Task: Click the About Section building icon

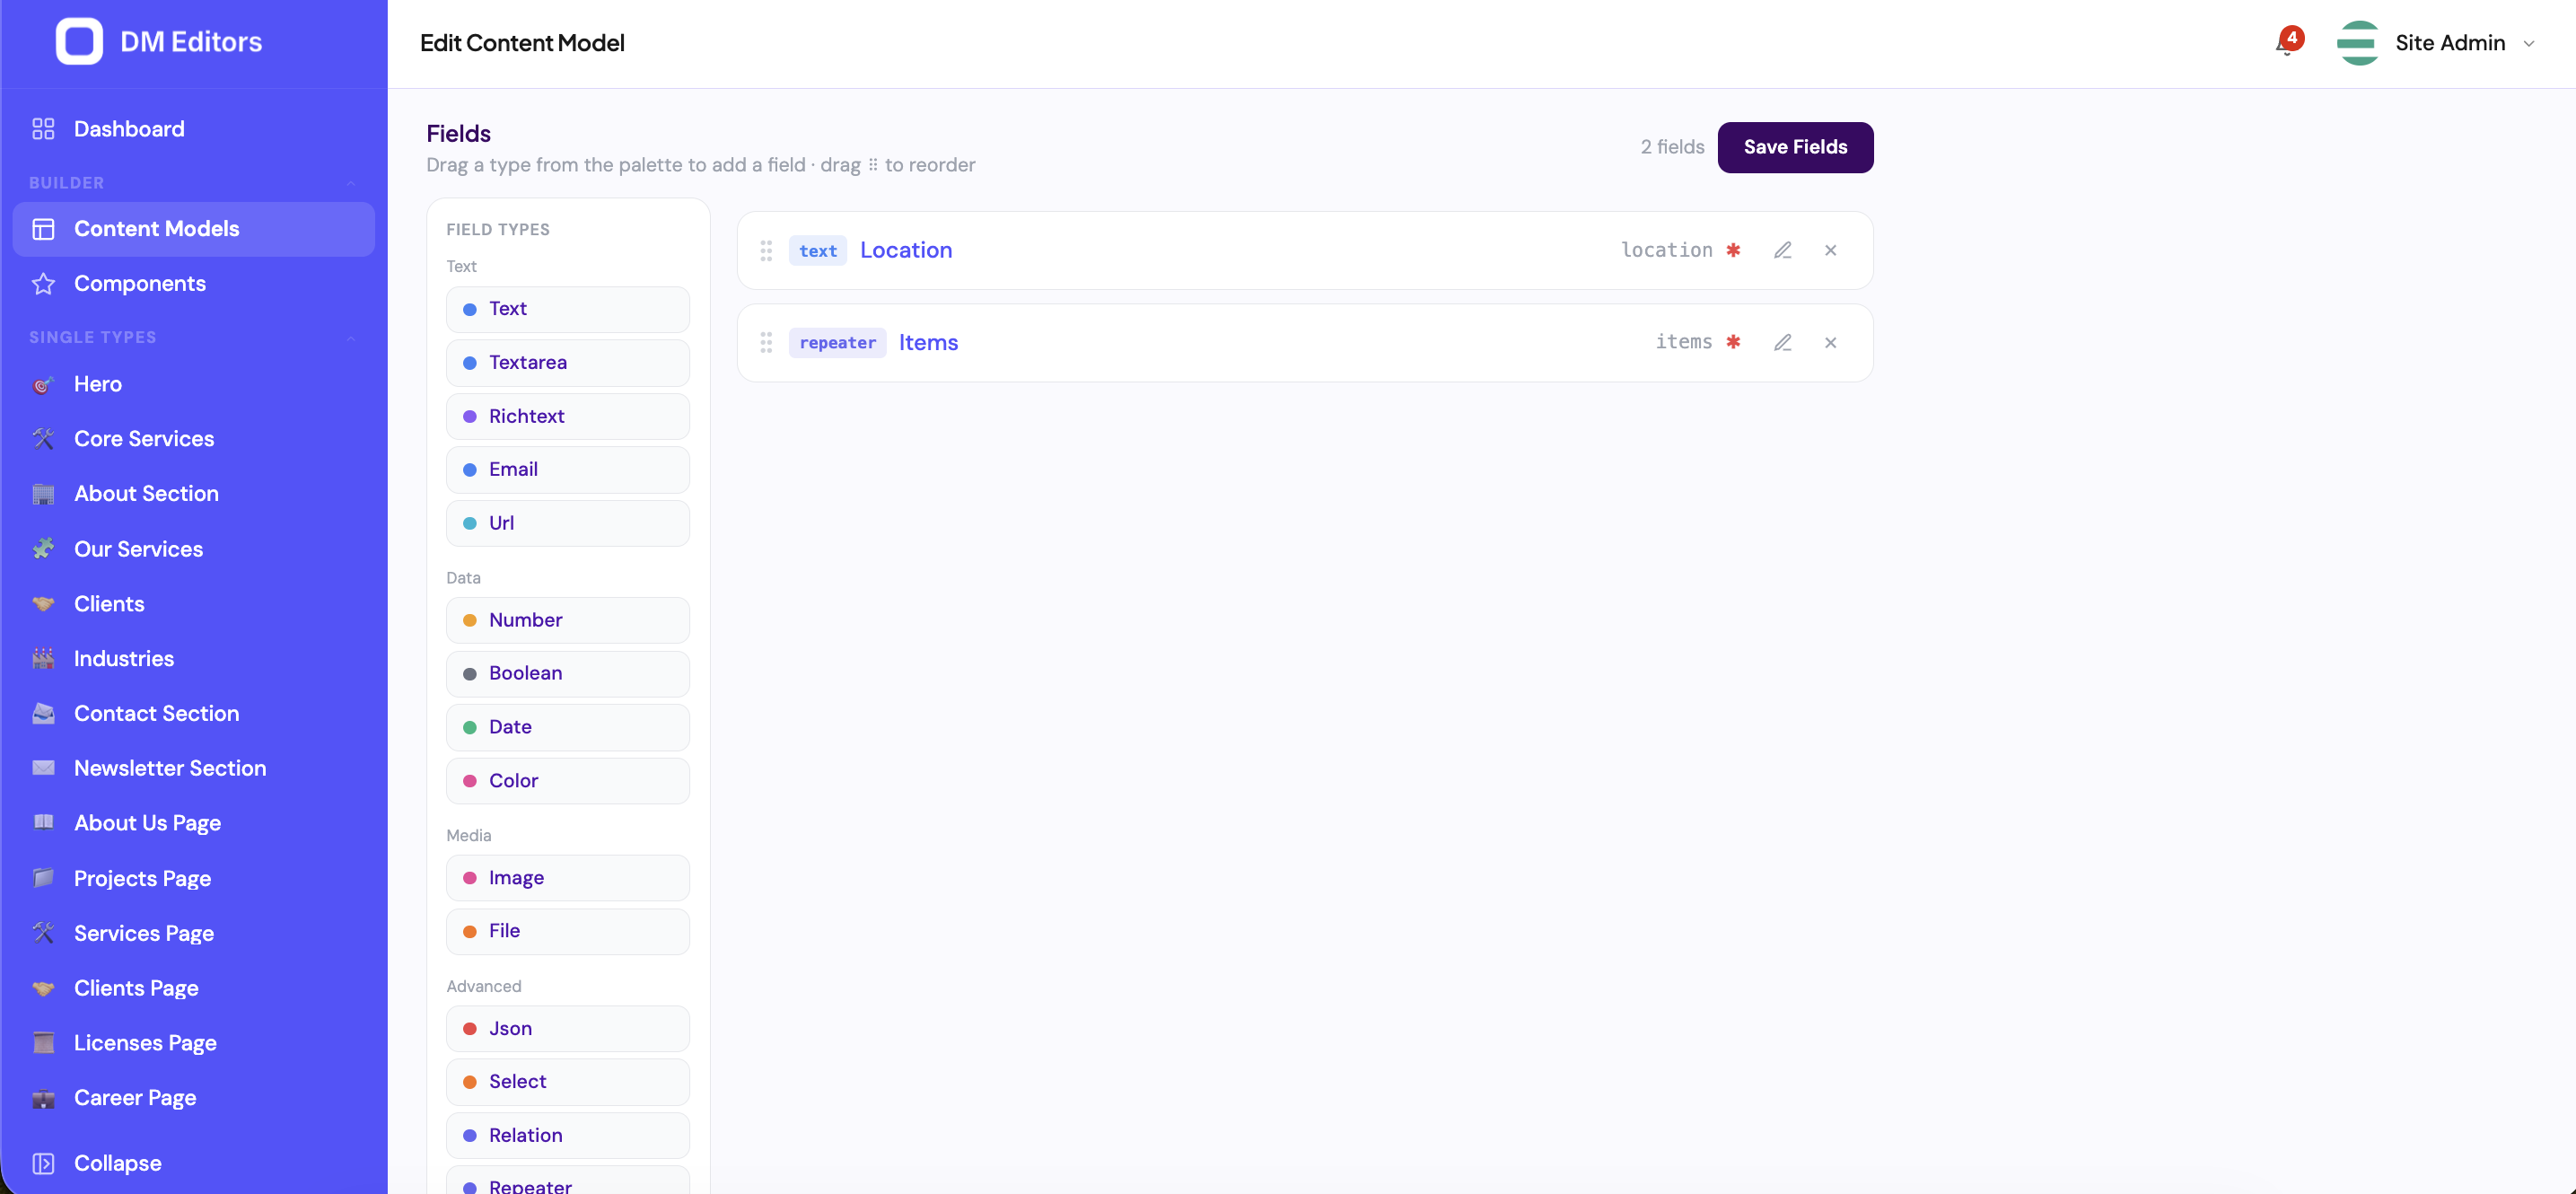Action: click(43, 494)
